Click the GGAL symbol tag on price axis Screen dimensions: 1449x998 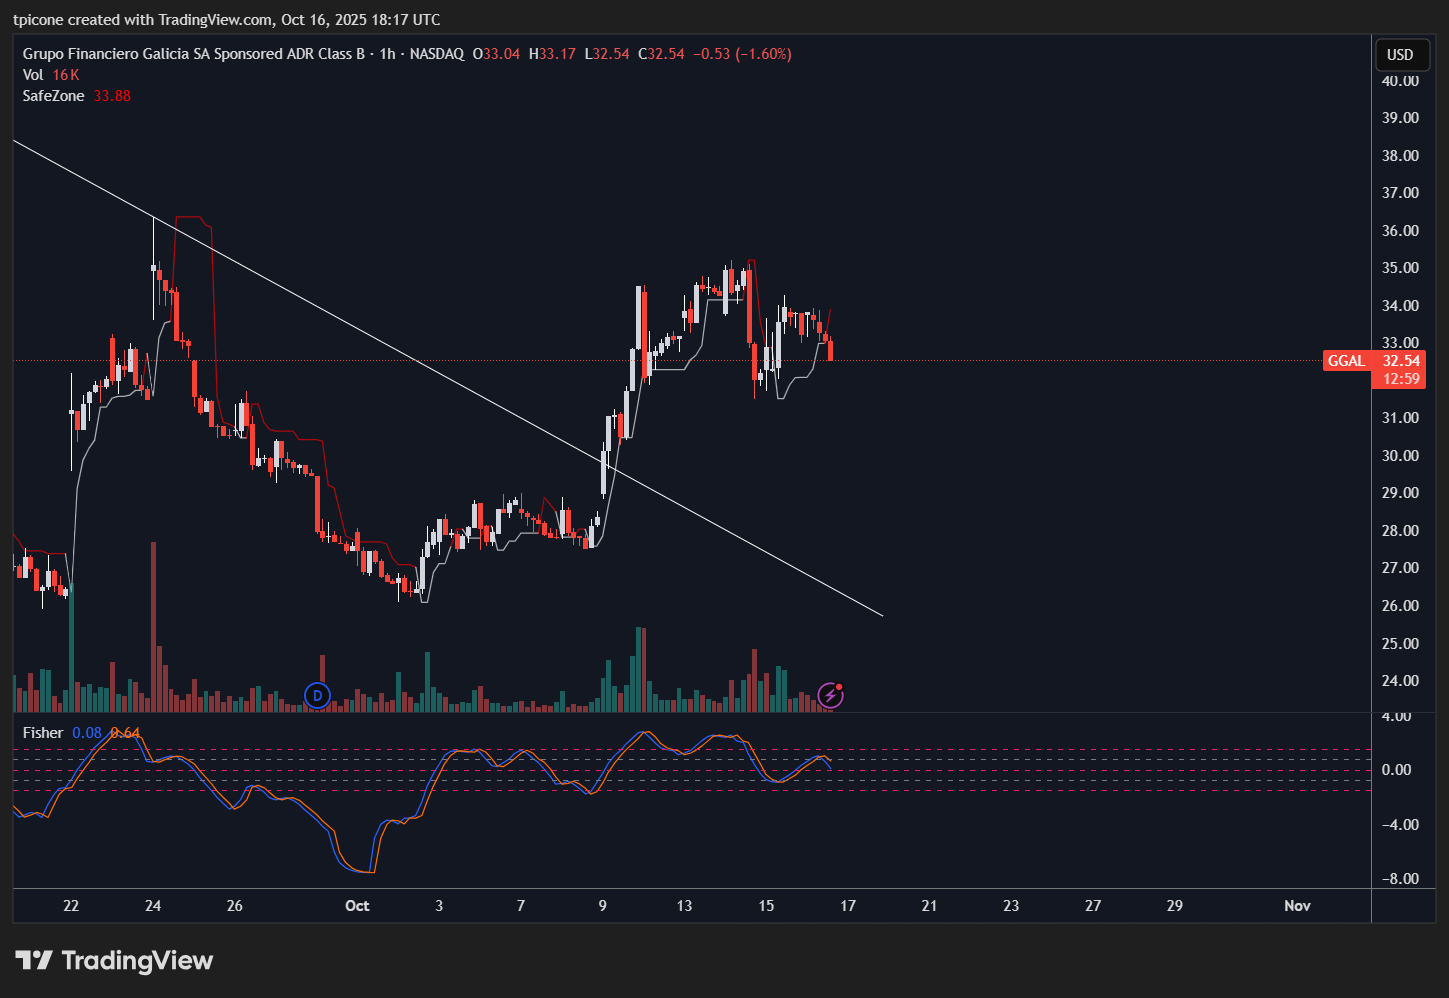(1346, 361)
